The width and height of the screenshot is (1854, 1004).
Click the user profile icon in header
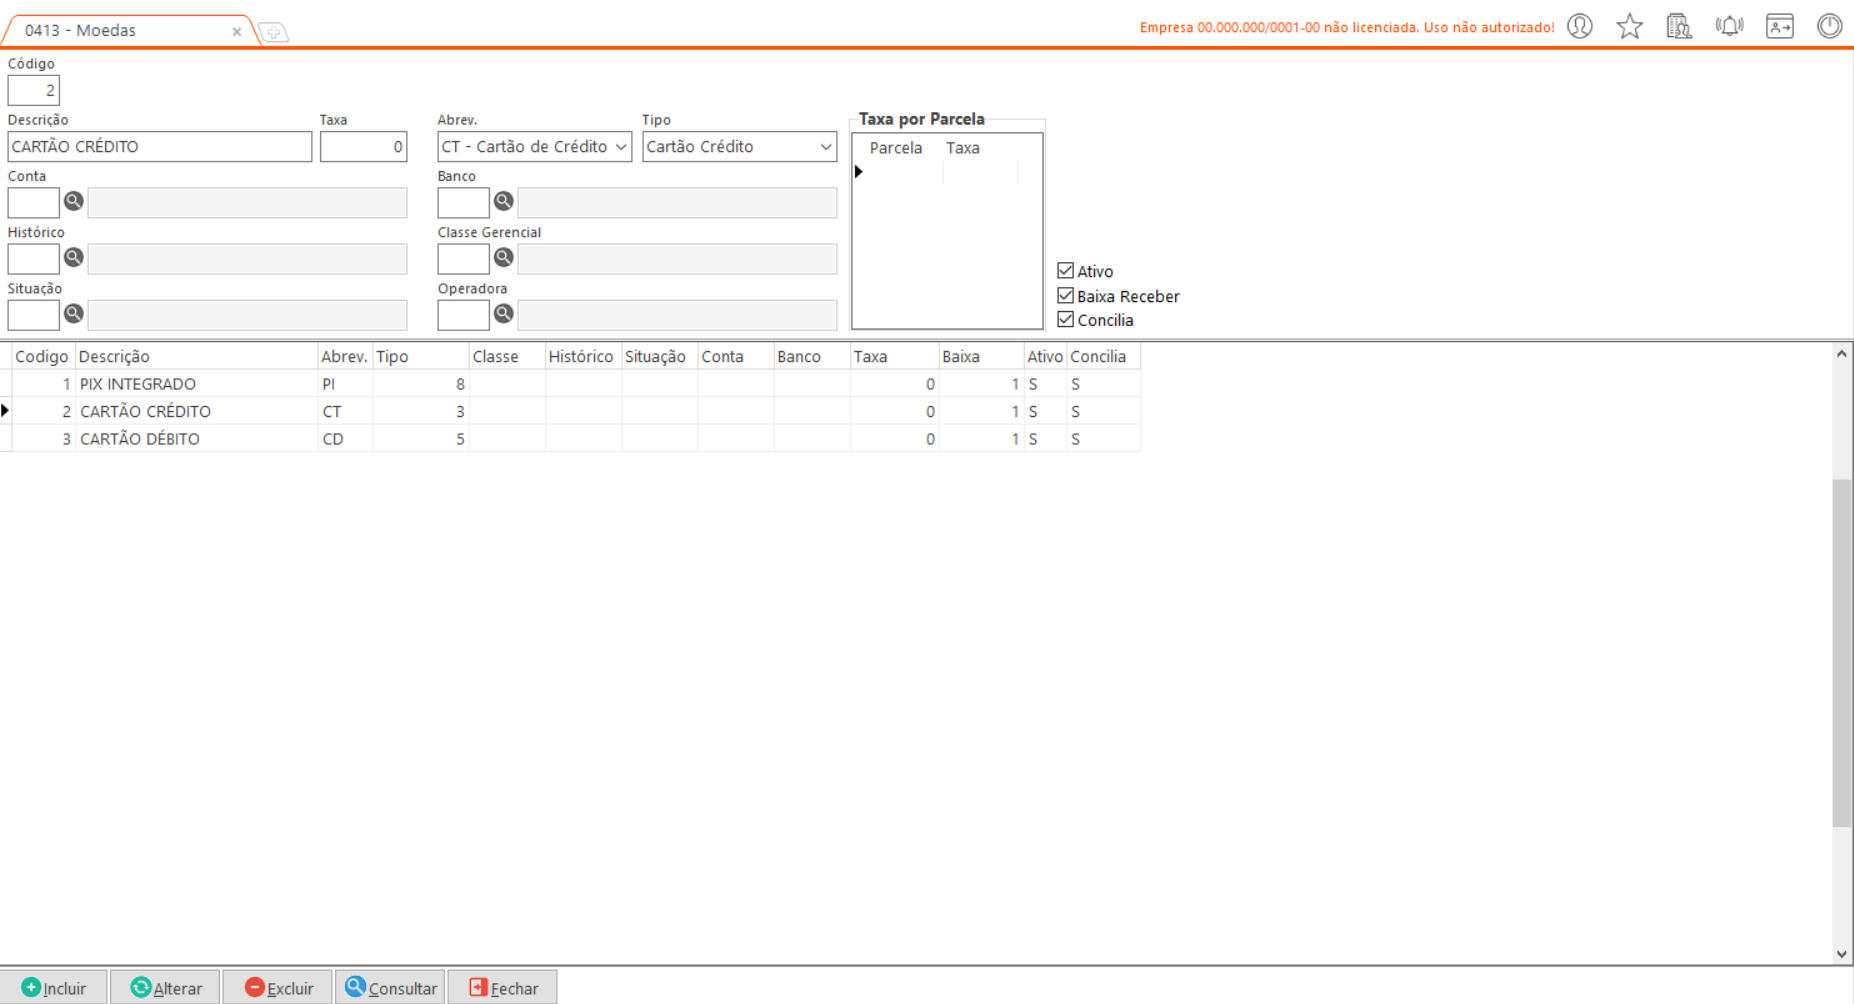1580,27
